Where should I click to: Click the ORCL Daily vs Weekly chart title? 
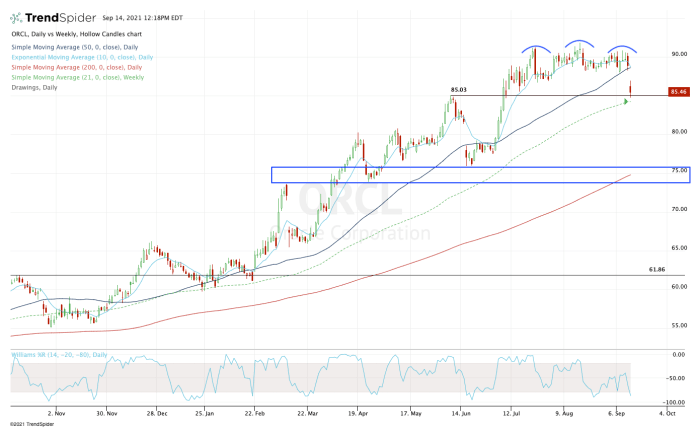[76, 34]
